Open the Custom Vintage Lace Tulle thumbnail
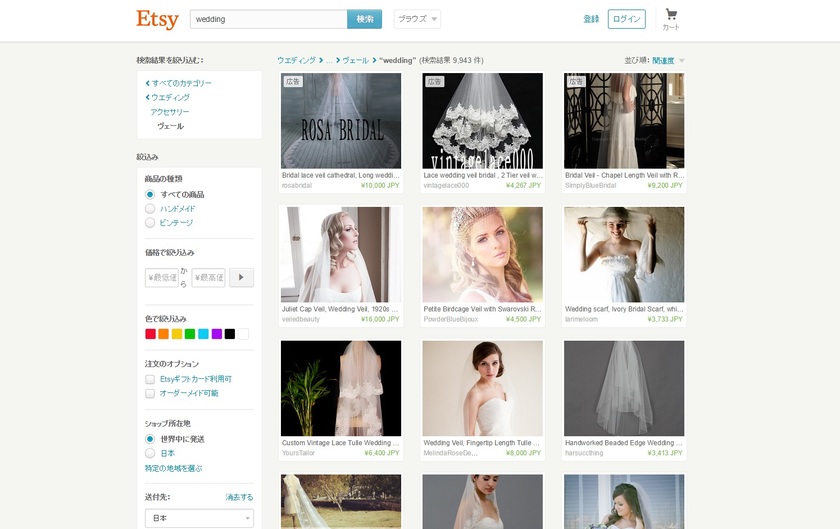 [341, 389]
